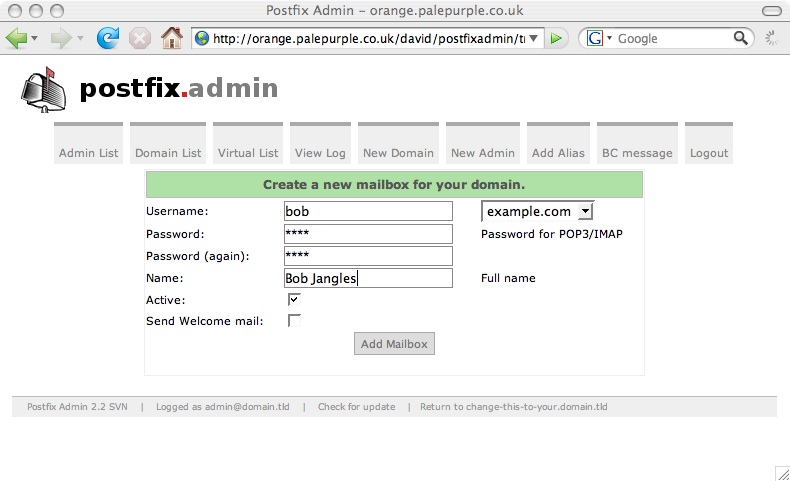Focus the Name field with Bob Jangles

pos(368,278)
